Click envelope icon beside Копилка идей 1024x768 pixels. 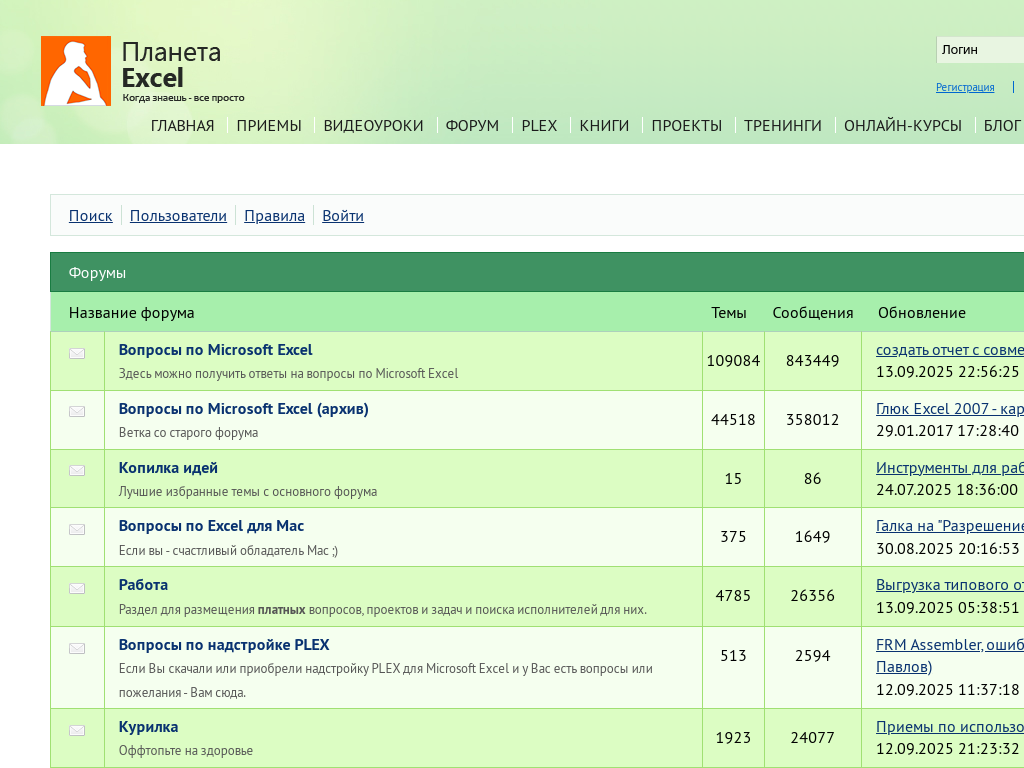pos(77,470)
